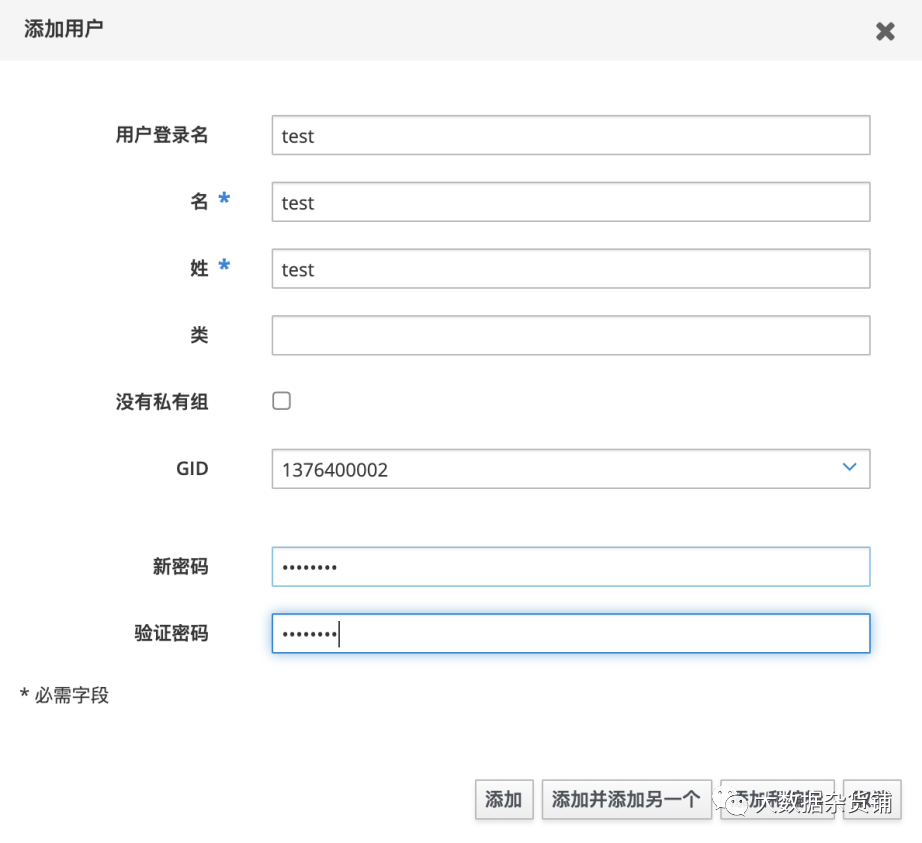
Task: Select the 名 text field containing test
Action: 570,202
